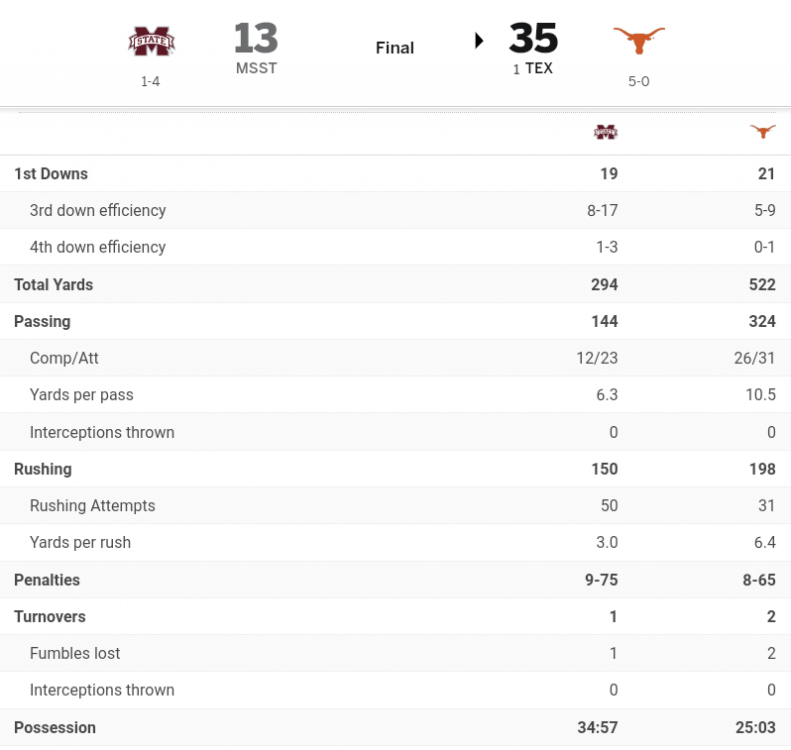Click the Possession row label
791x750 pixels.
click(x=55, y=728)
